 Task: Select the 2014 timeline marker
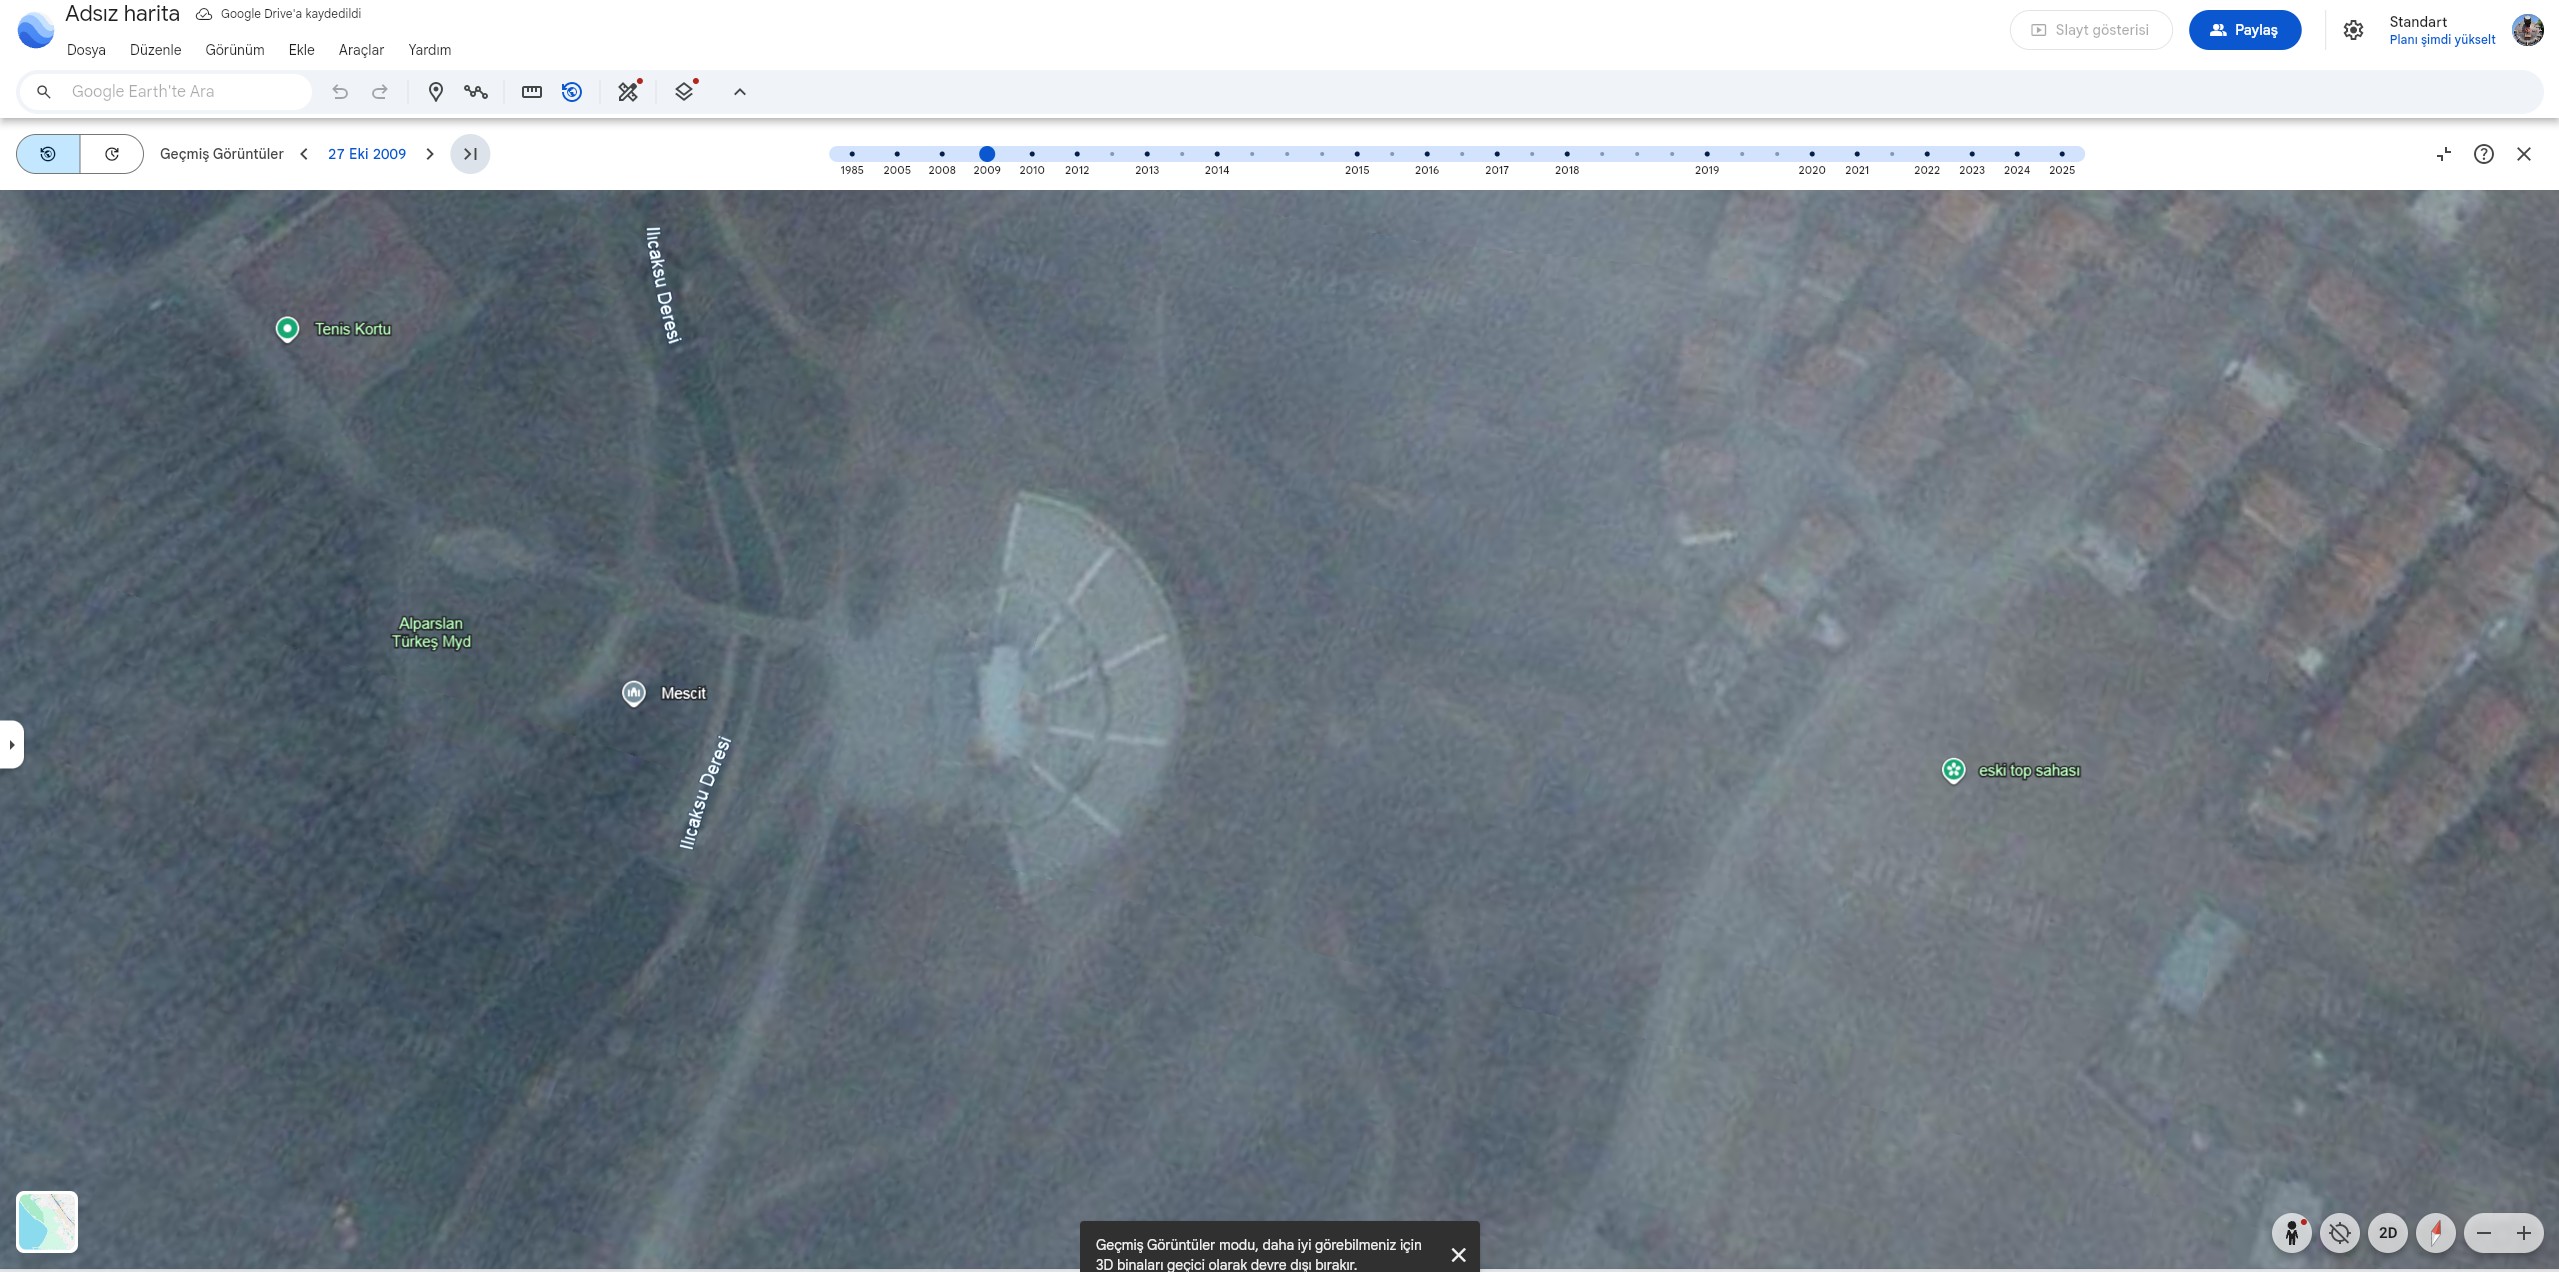(x=1217, y=154)
